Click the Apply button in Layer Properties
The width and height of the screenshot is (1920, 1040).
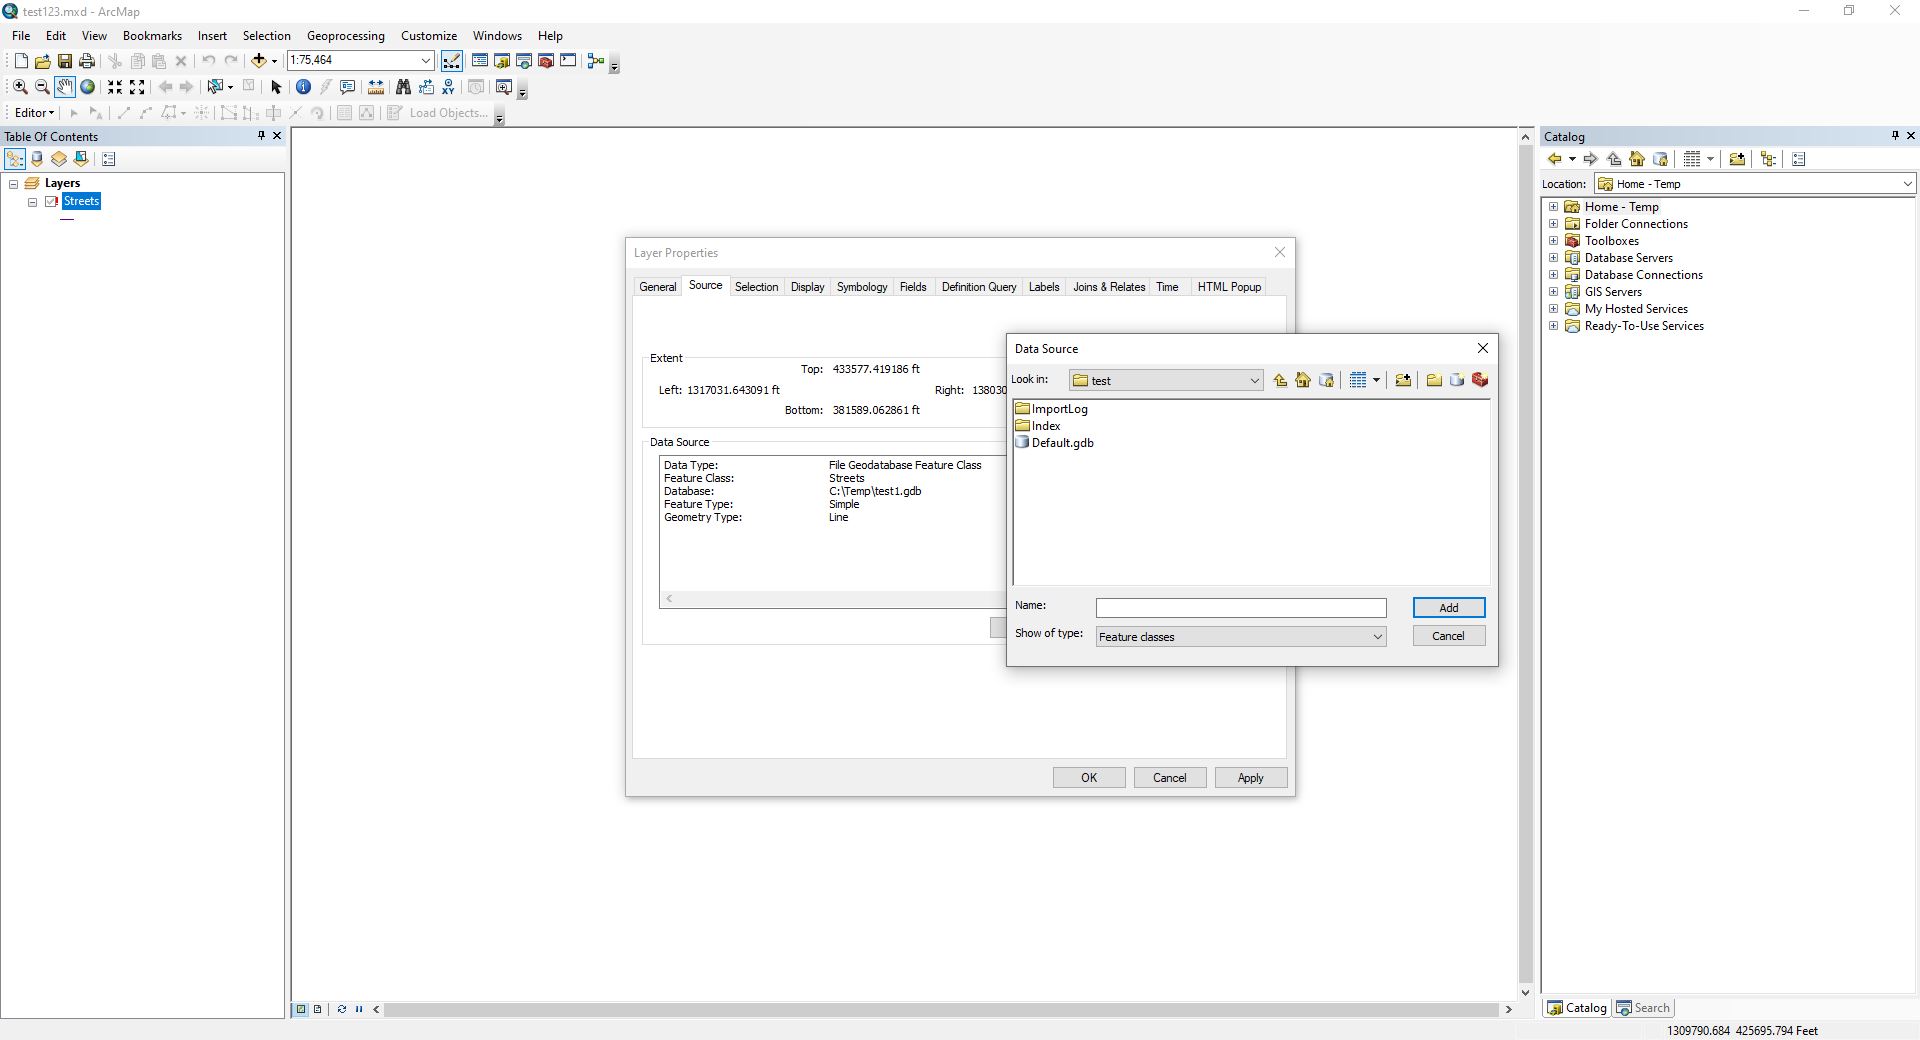pos(1251,777)
